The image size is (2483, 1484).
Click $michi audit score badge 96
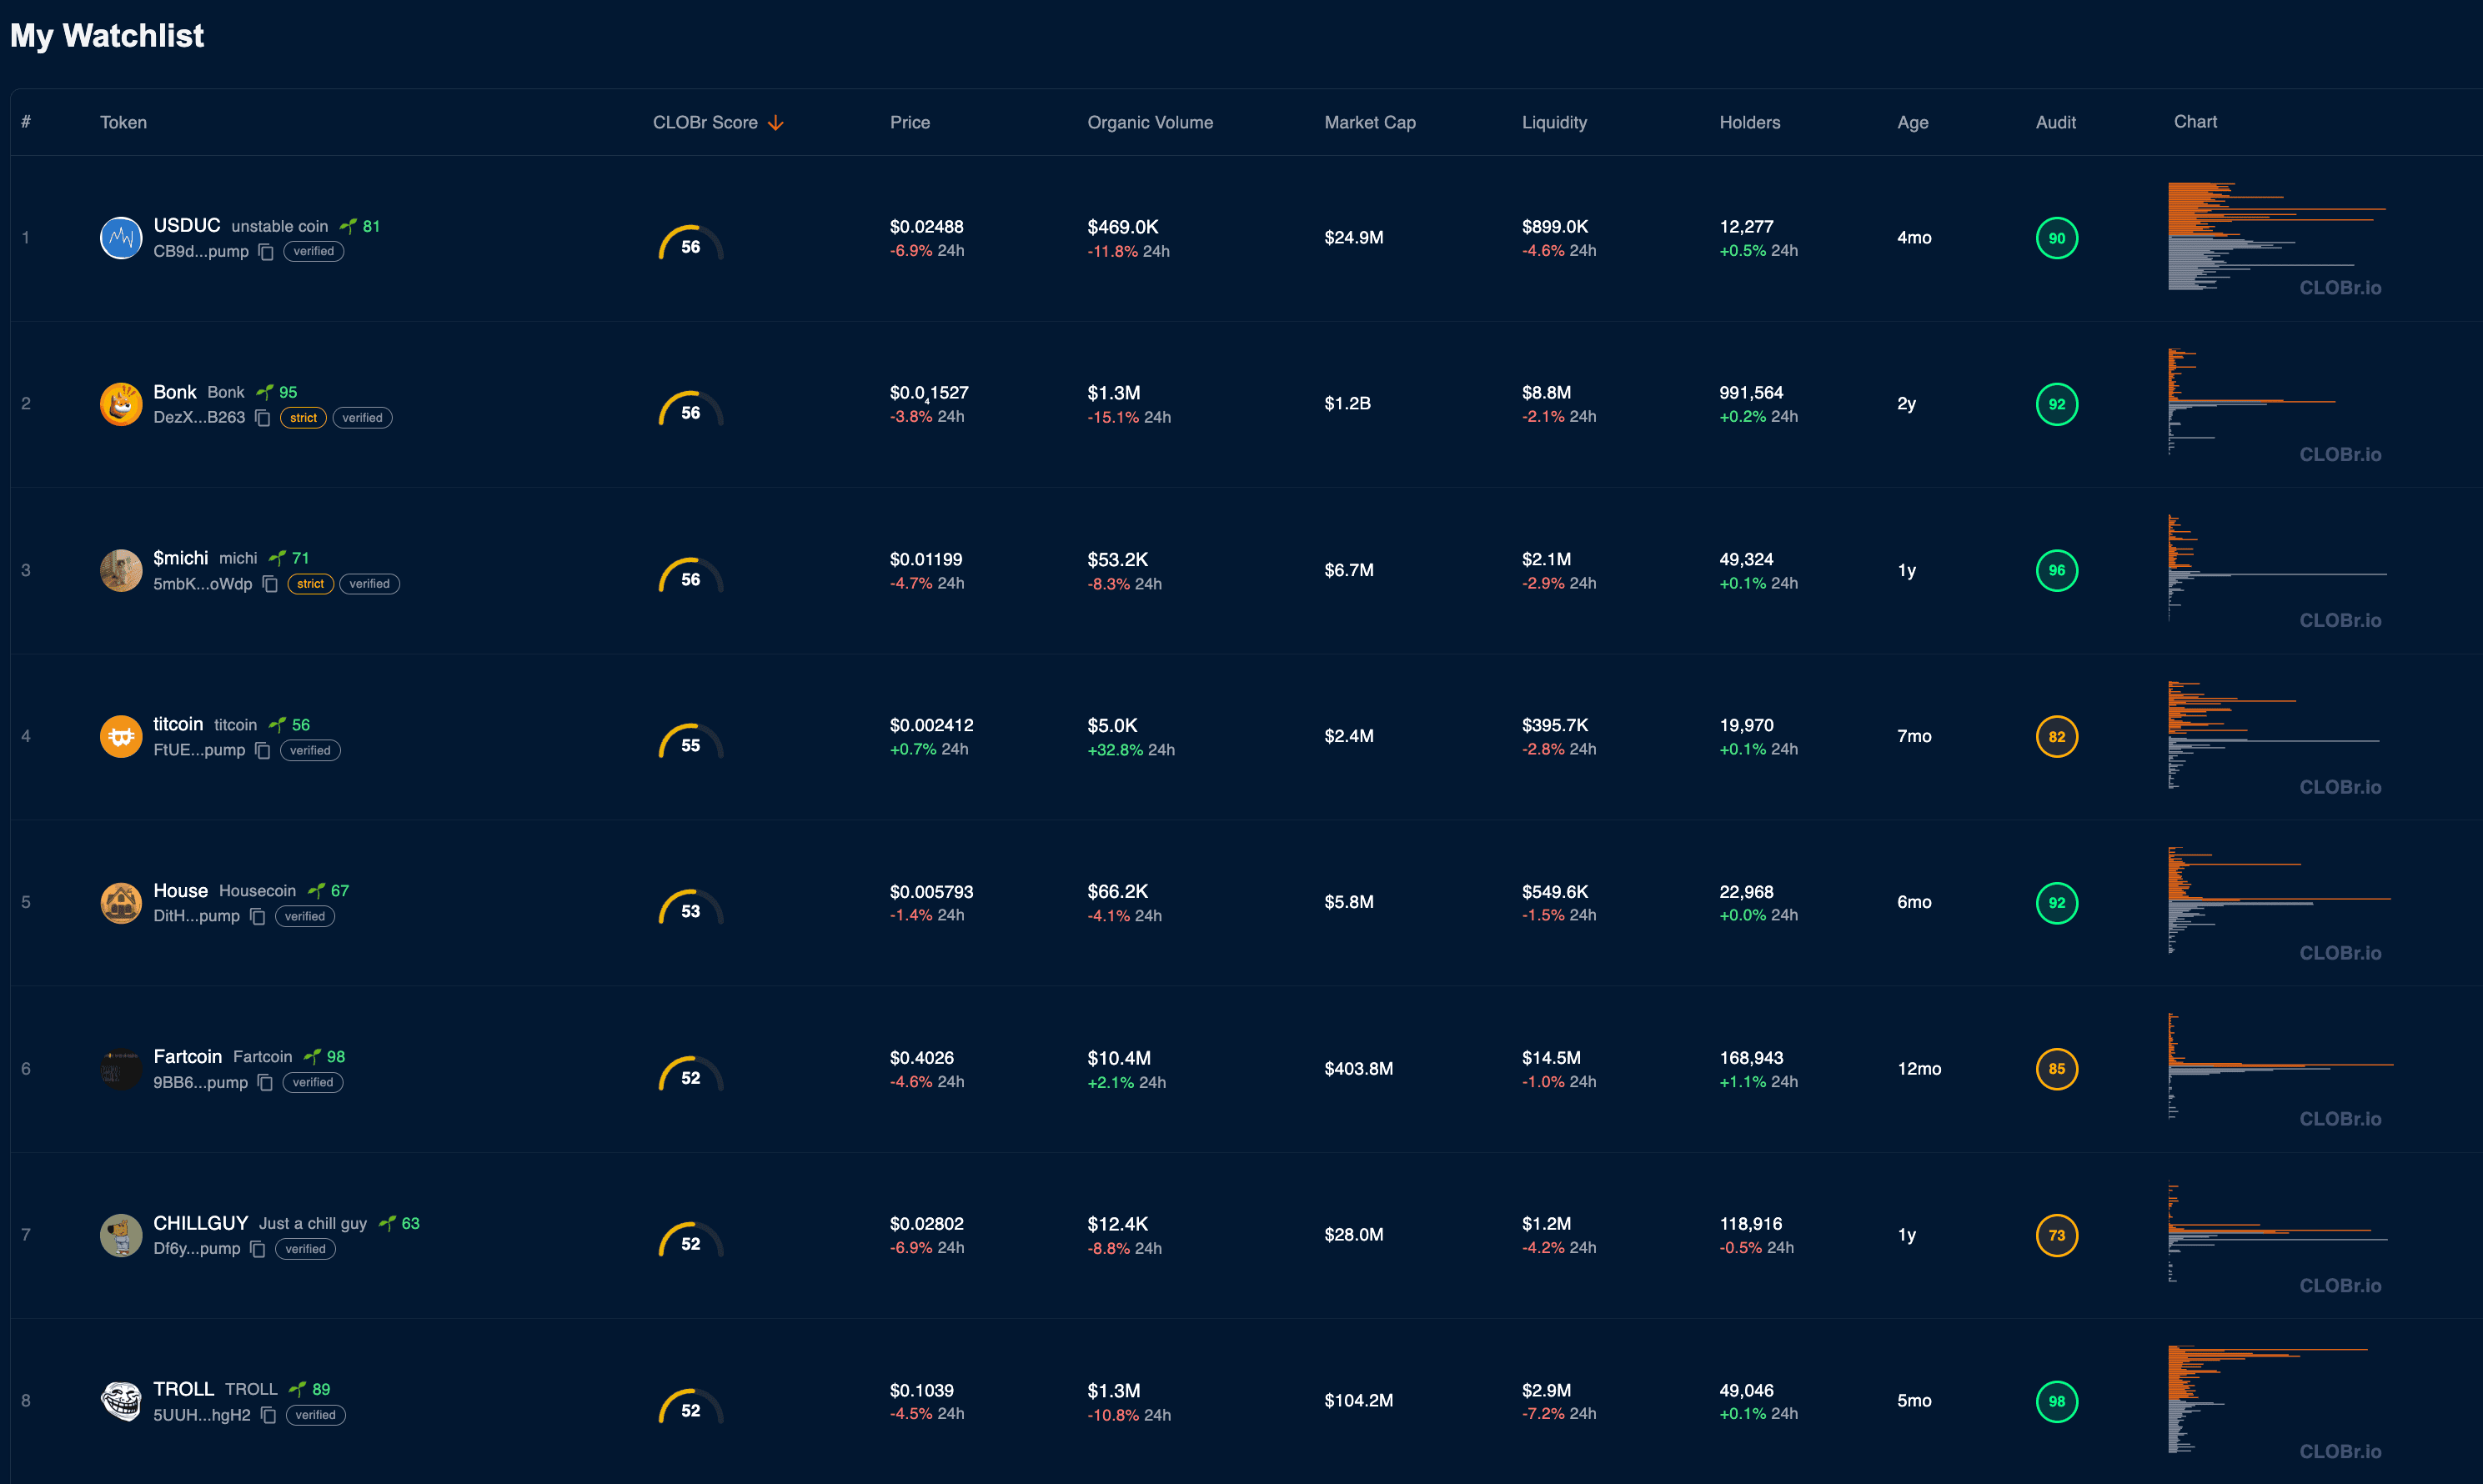point(2057,570)
